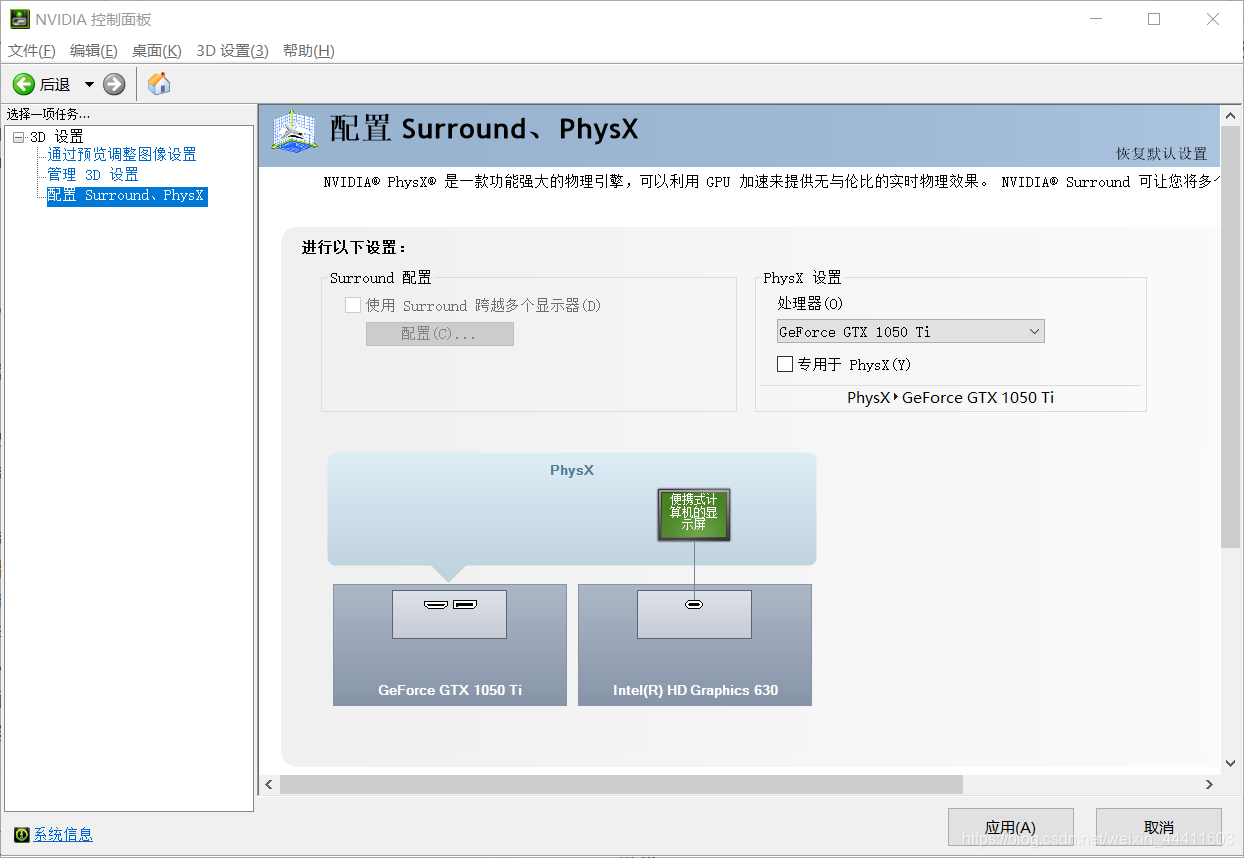The image size is (1244, 858).
Task: Click the 进行以下设置 heading text
Action: [x=355, y=248]
